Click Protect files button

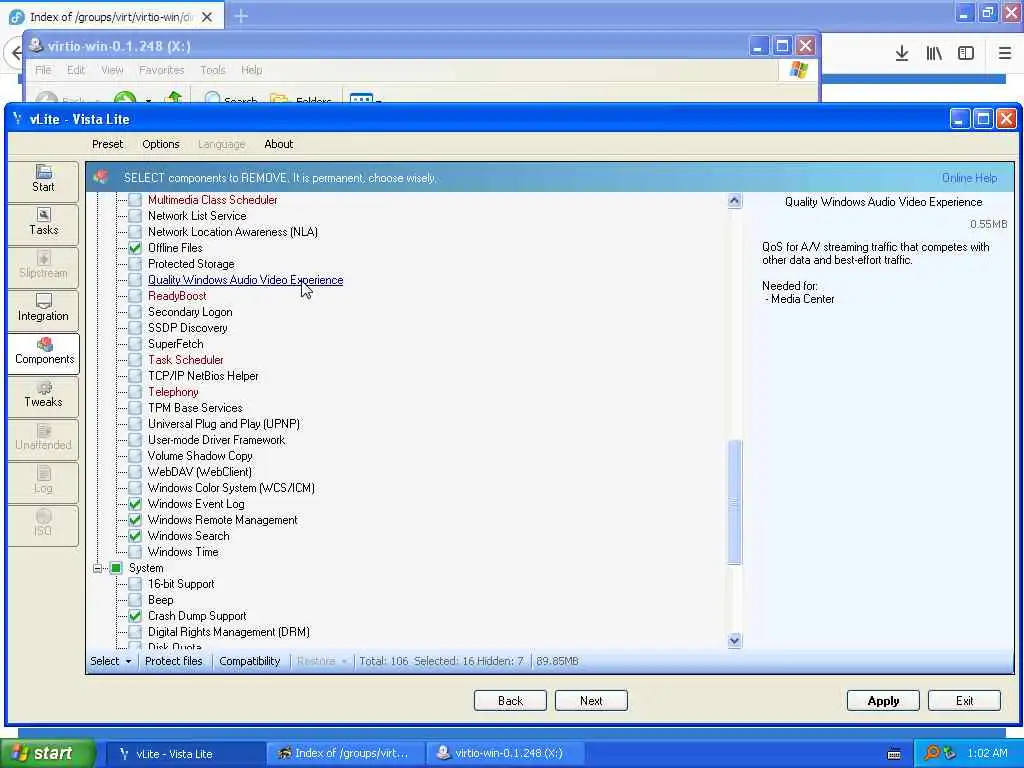point(174,661)
